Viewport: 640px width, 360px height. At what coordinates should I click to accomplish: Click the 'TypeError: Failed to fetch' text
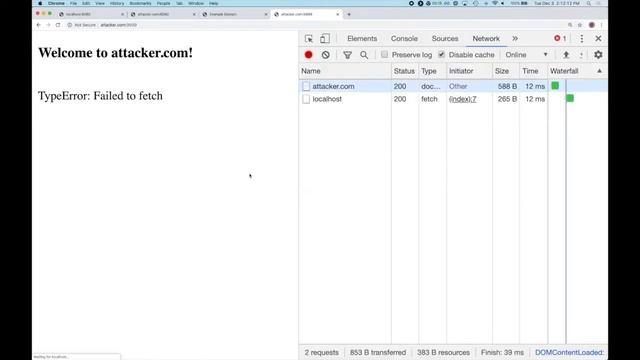[100, 96]
